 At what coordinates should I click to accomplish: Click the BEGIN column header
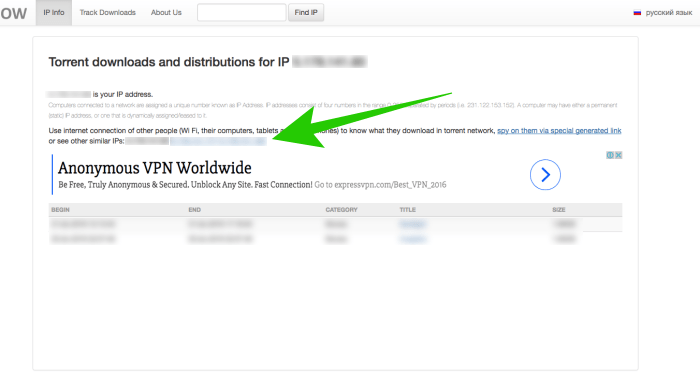point(60,210)
